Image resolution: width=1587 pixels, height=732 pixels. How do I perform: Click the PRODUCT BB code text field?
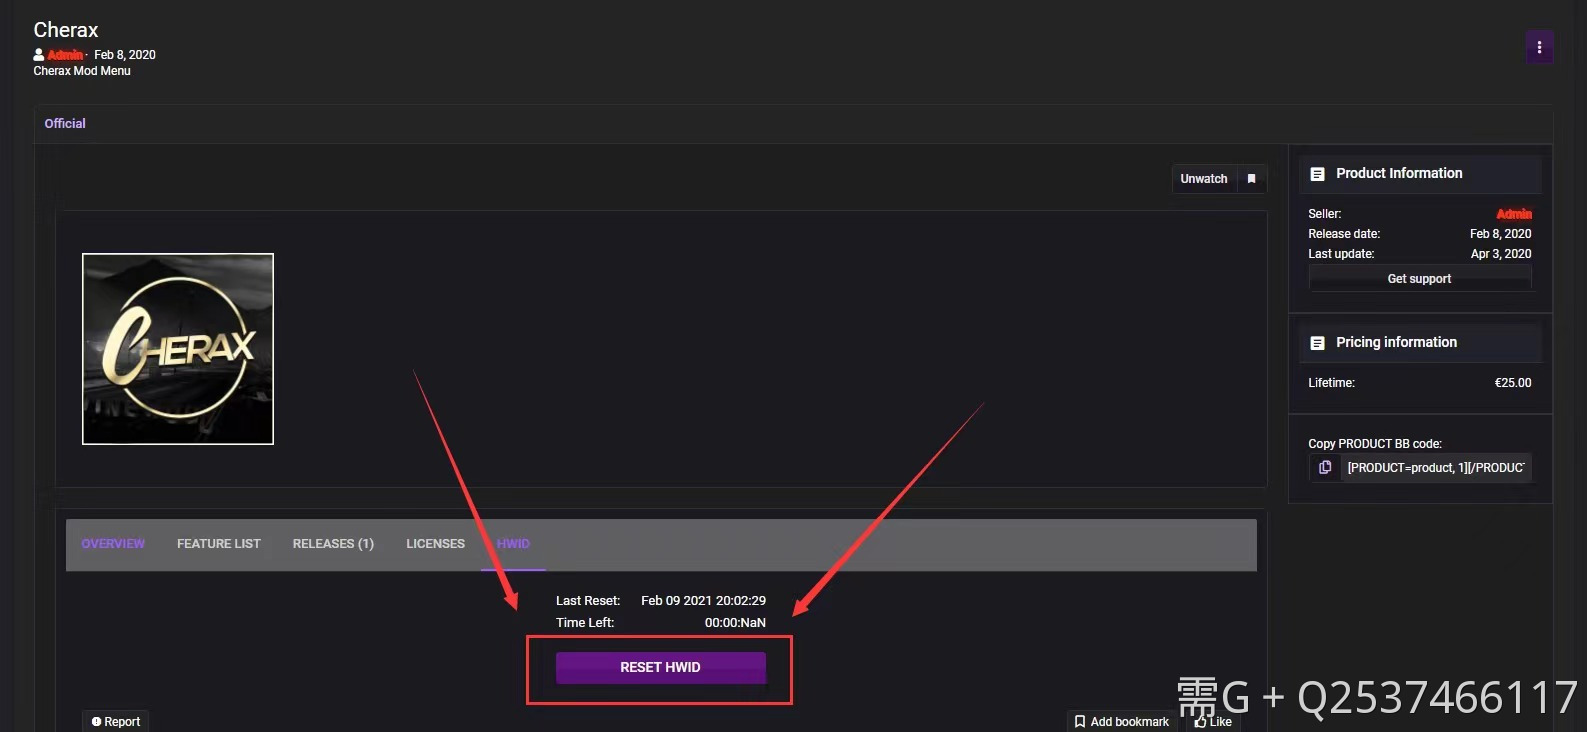[x=1435, y=467]
